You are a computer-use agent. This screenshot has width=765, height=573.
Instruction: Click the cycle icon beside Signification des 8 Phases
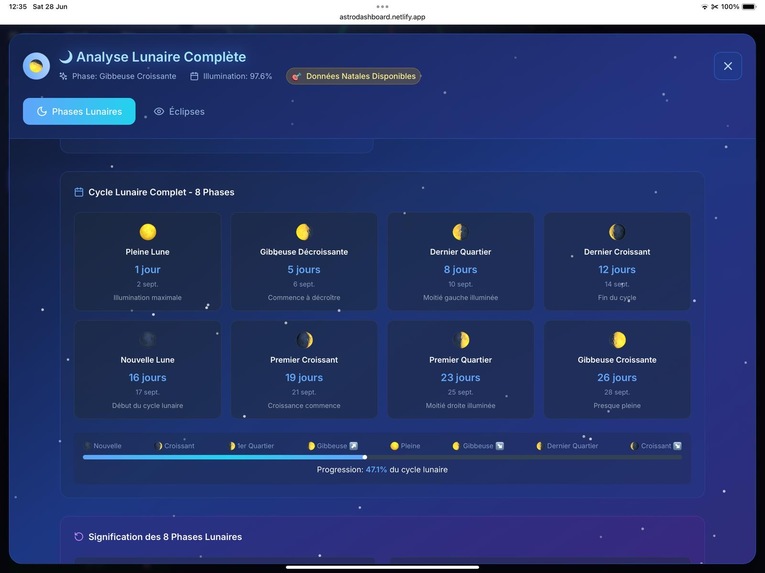[x=79, y=537]
